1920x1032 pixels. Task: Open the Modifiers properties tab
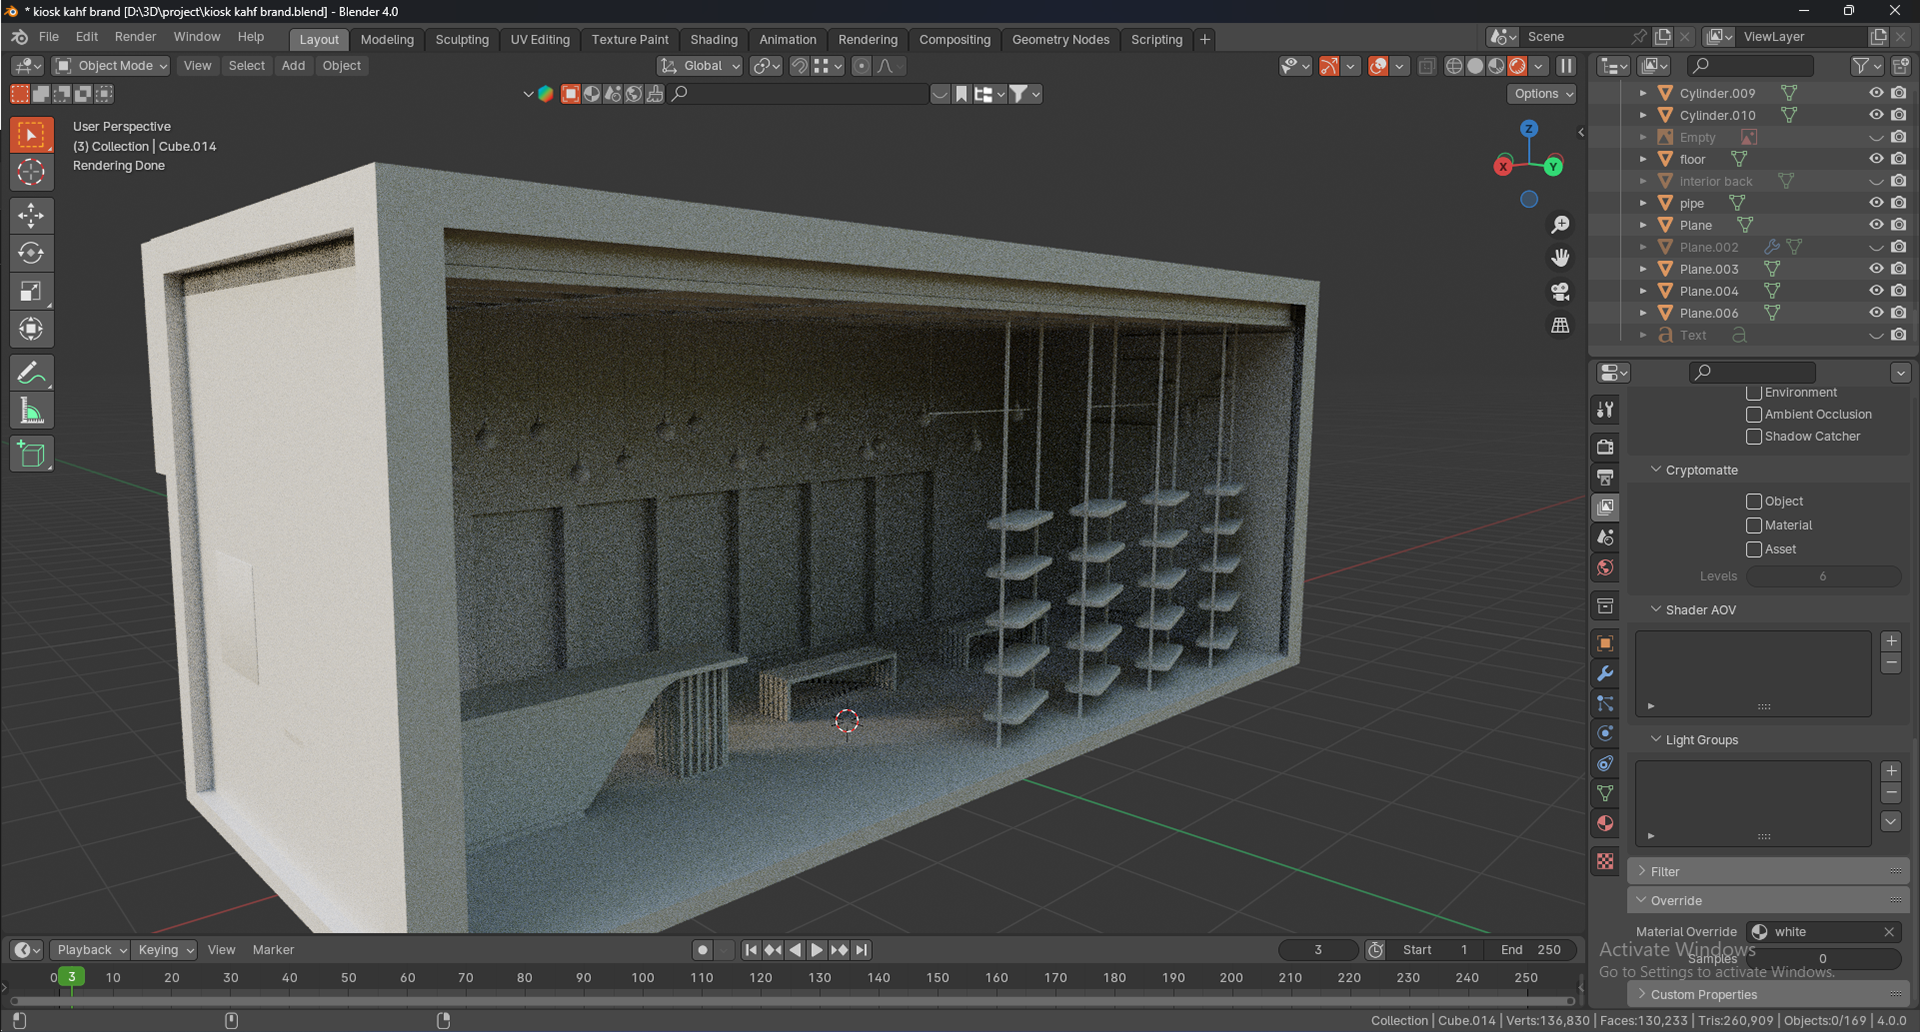(x=1605, y=674)
